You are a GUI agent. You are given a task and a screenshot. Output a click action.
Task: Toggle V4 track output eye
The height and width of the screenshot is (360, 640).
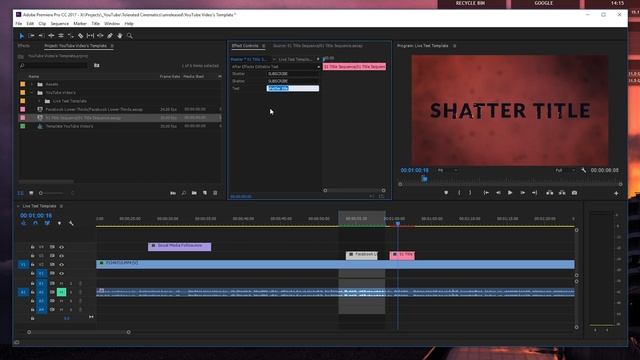[x=61, y=247]
